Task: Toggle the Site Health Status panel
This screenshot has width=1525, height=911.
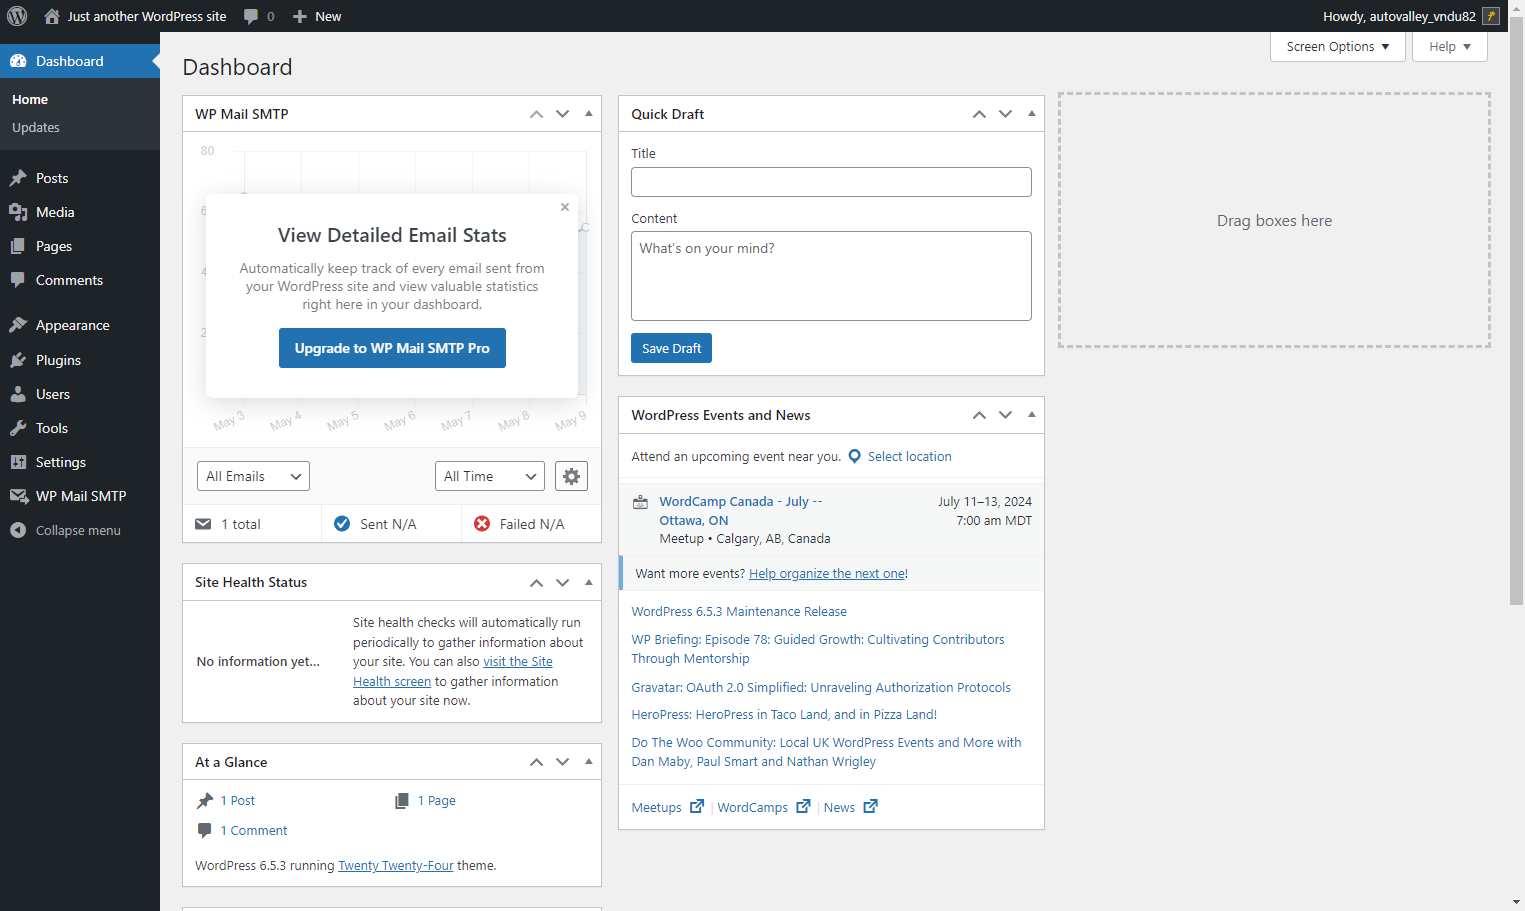Action: pos(589,582)
